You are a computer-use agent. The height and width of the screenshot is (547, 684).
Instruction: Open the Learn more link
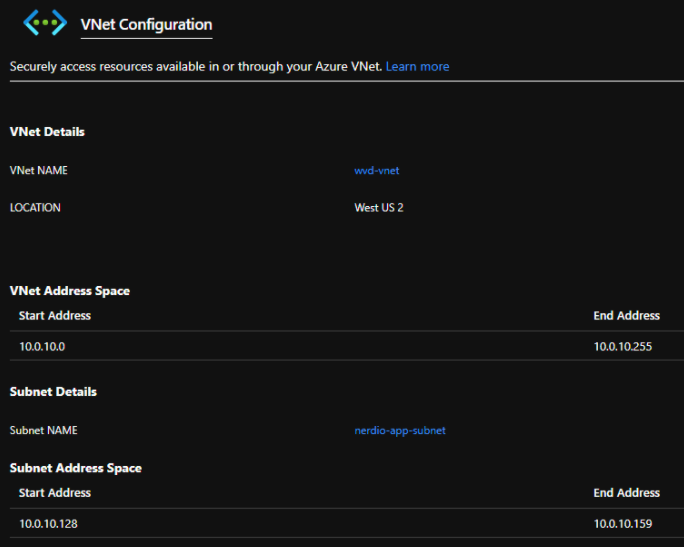(x=417, y=67)
